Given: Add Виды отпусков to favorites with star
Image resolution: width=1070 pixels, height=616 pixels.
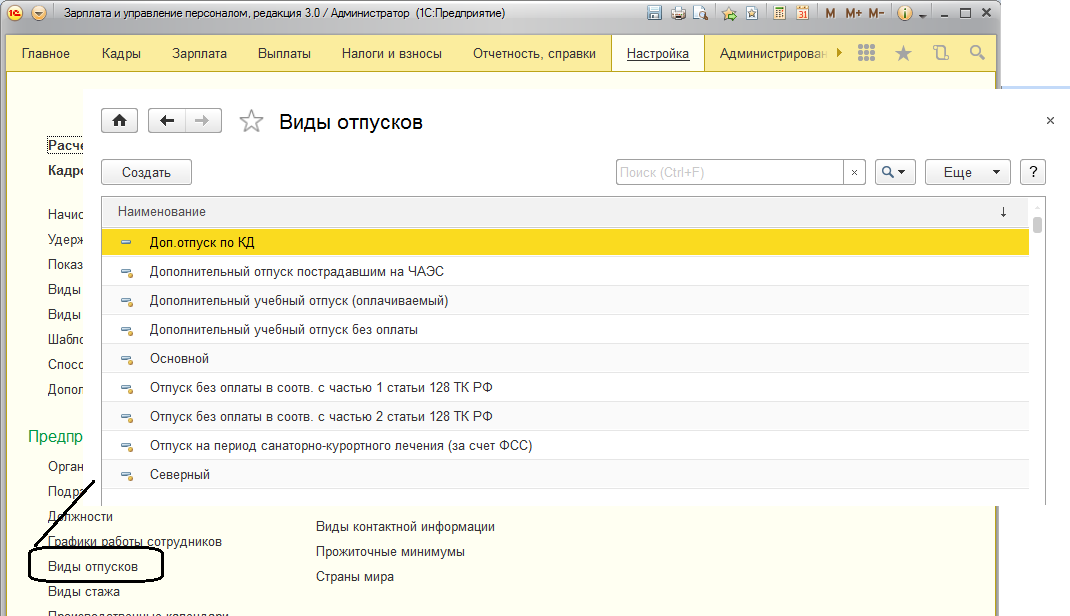Looking at the screenshot, I should [x=251, y=122].
